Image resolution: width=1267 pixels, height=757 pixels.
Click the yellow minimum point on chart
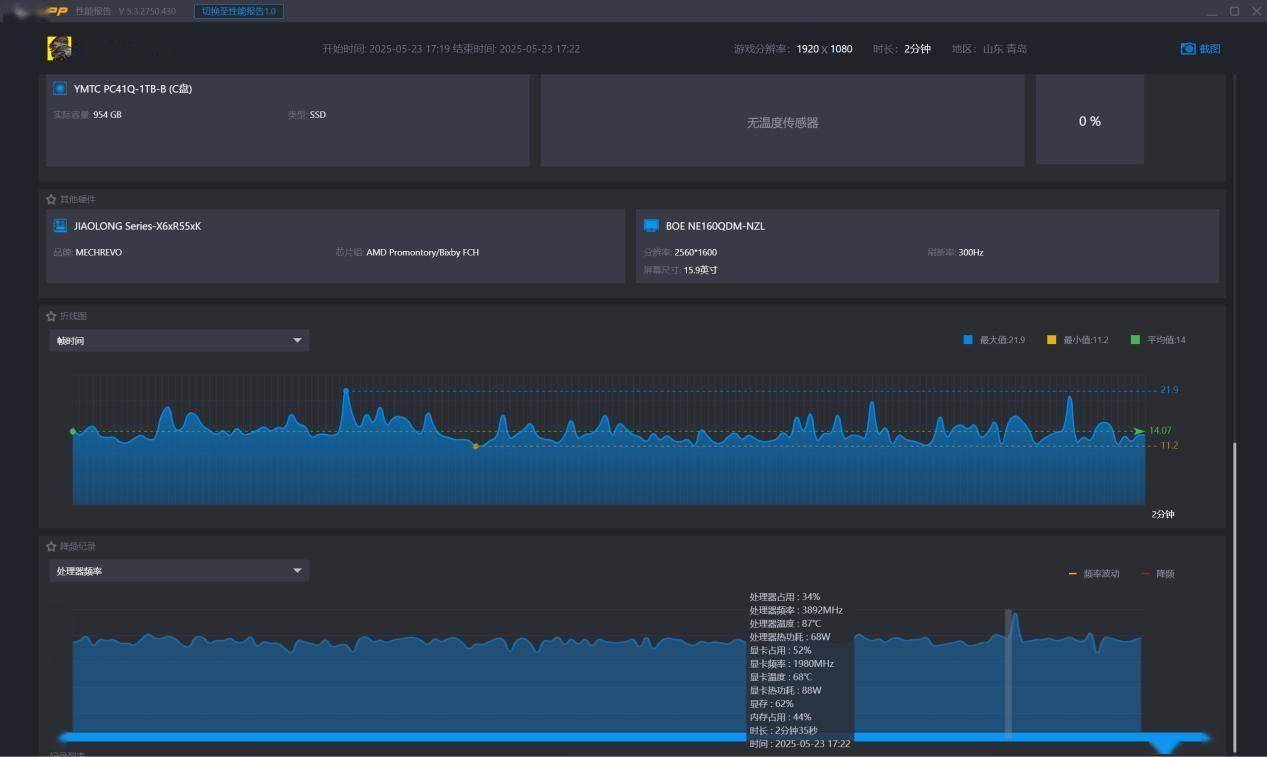(x=476, y=446)
